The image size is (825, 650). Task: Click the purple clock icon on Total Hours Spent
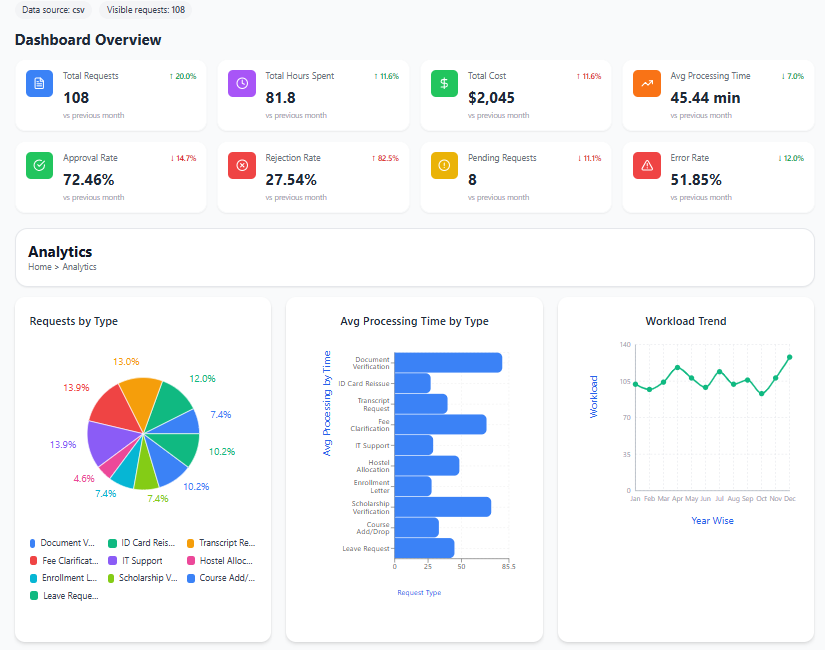[x=241, y=83]
